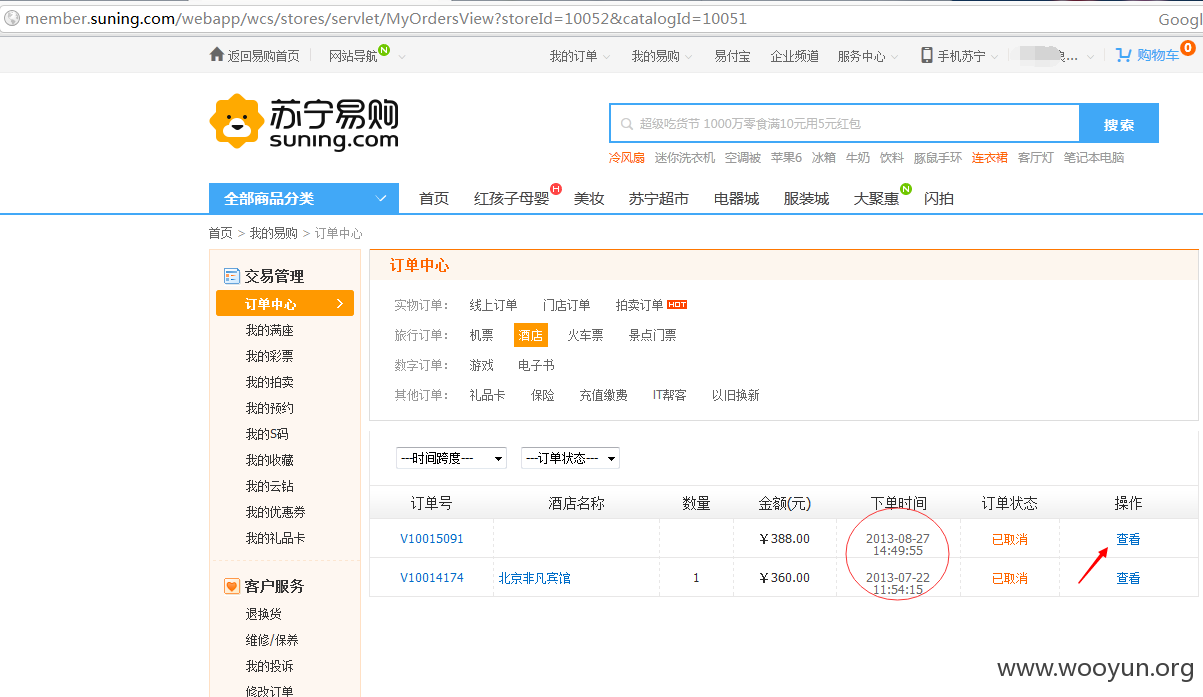The image size is (1203, 697).
Task: Open 美妆 navigation tab
Action: click(589, 198)
